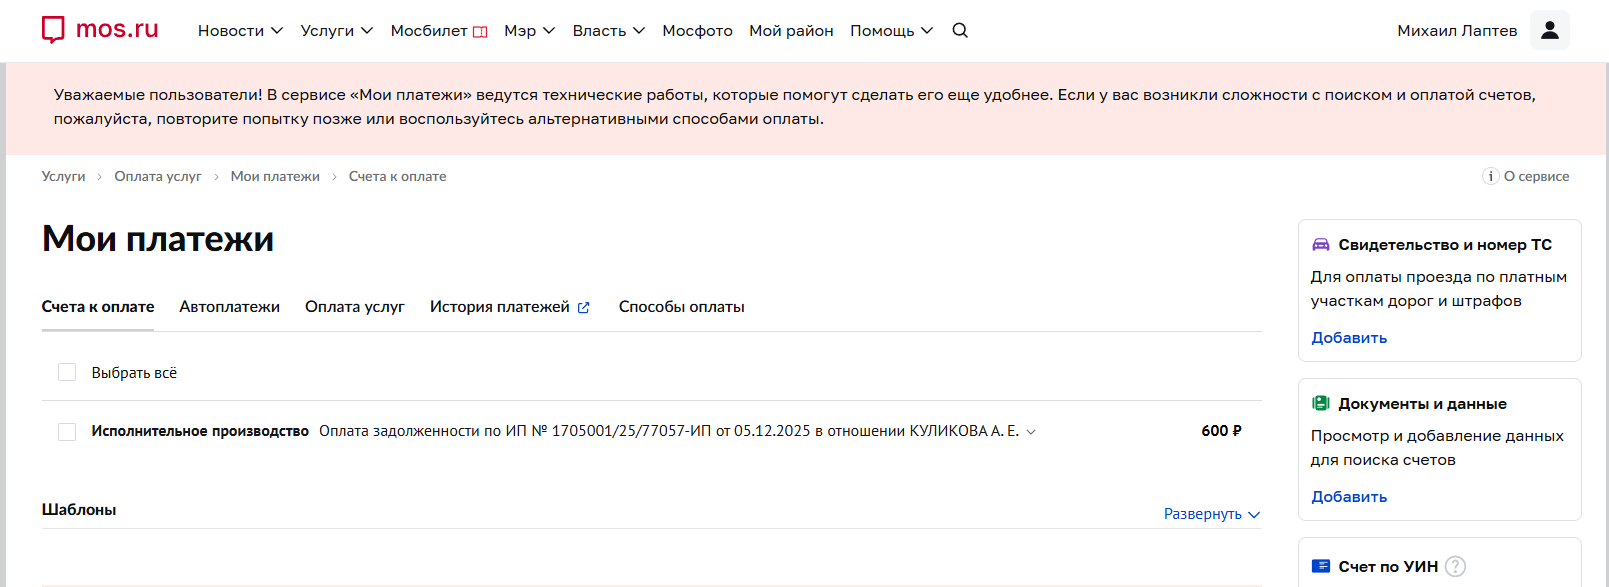
Task: Open the История платежей external link tab
Action: [509, 307]
